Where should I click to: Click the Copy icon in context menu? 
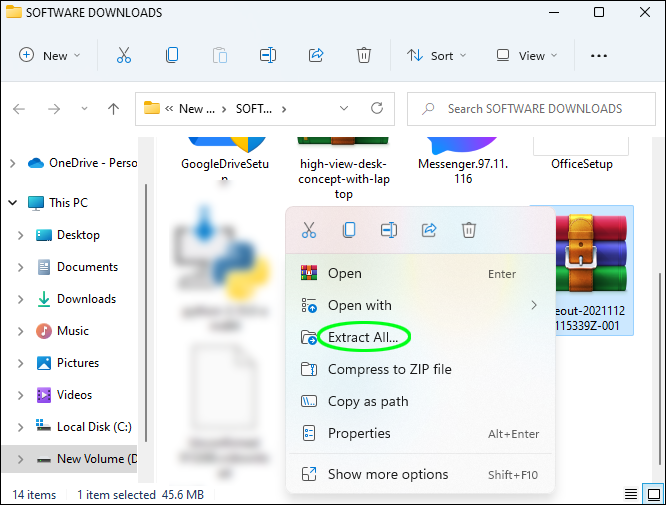pos(349,230)
